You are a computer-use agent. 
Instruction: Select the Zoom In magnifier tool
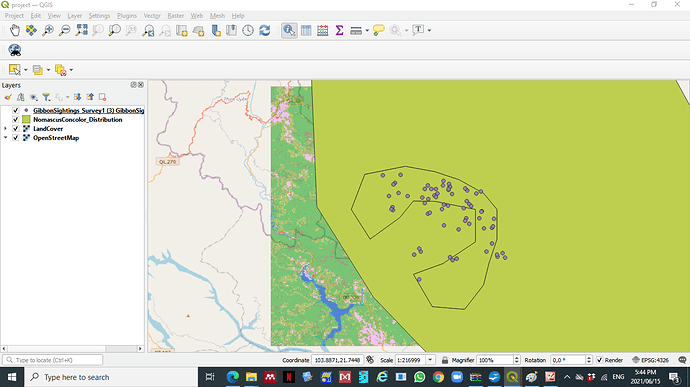tap(48, 30)
